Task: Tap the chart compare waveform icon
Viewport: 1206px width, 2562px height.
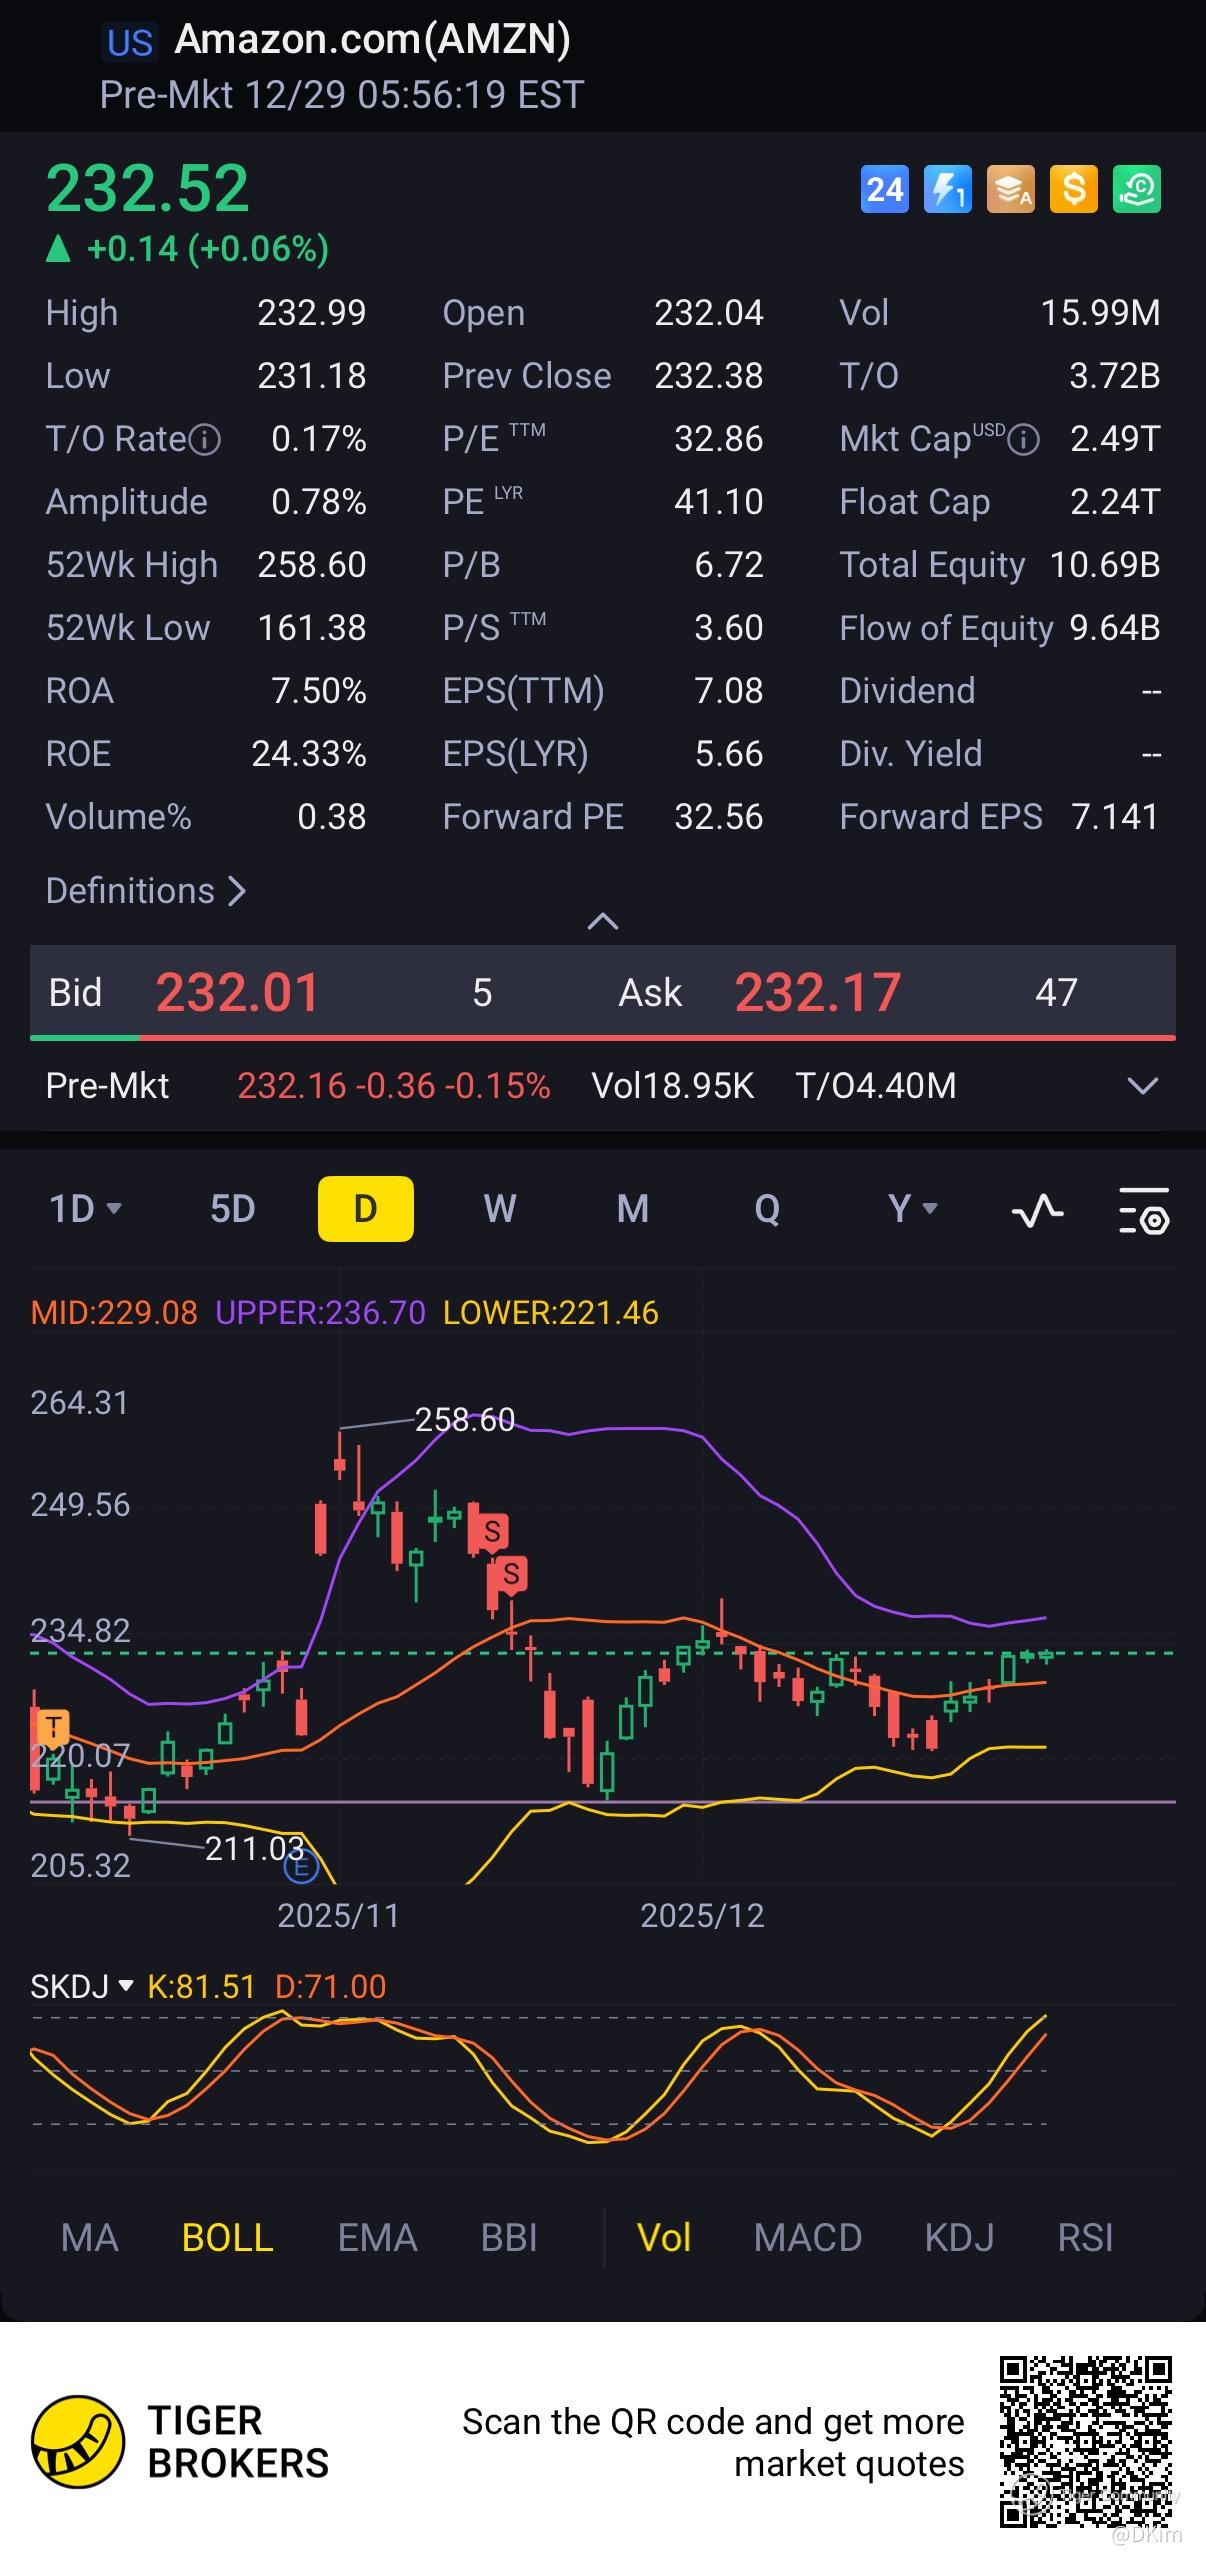Action: [x=1038, y=1211]
